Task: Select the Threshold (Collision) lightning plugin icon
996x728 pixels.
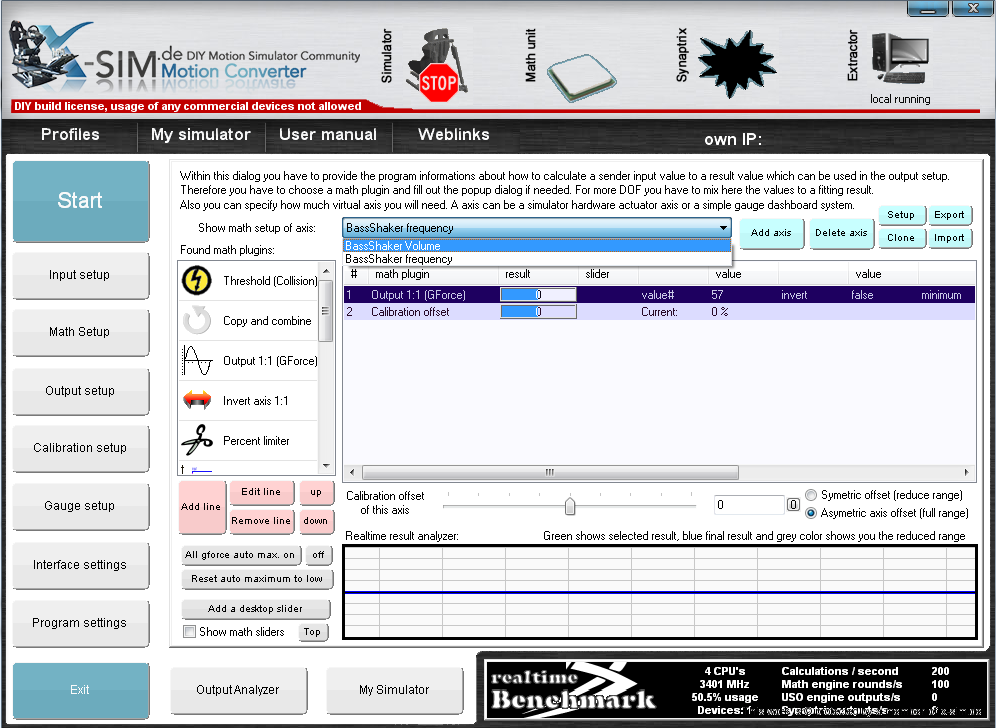Action: [x=197, y=281]
